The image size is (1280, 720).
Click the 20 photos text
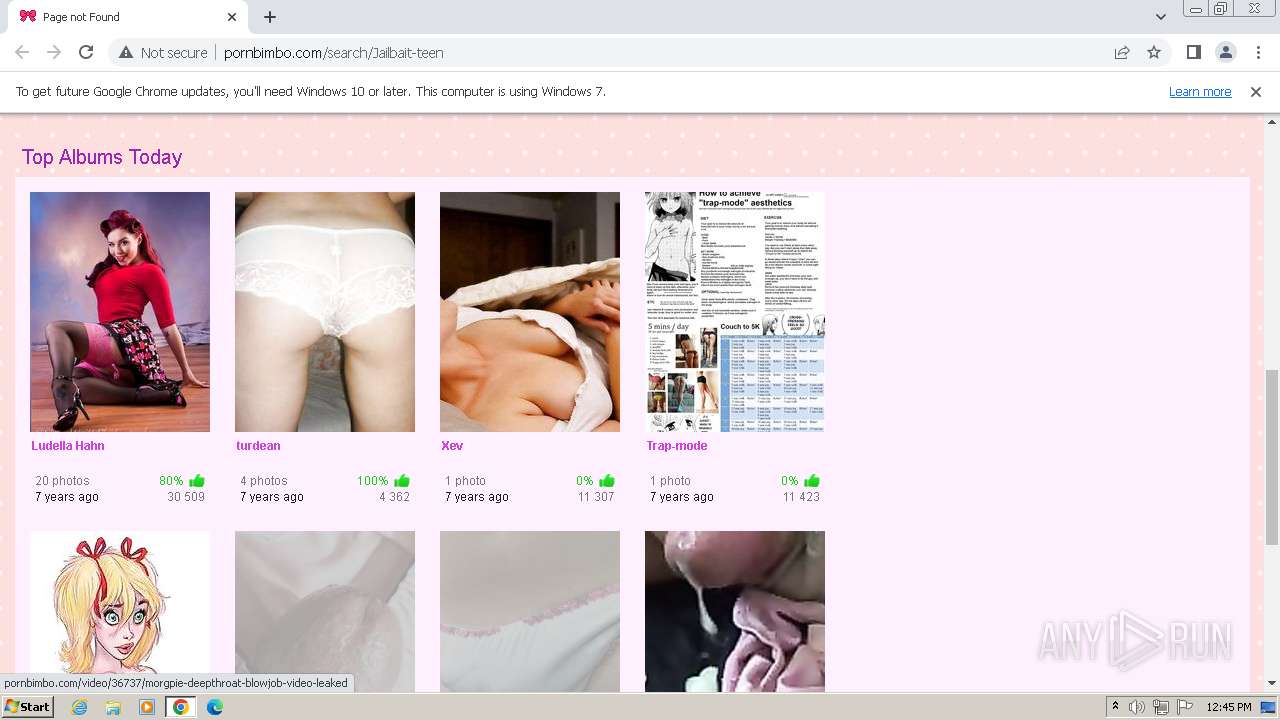pyautogui.click(x=62, y=481)
